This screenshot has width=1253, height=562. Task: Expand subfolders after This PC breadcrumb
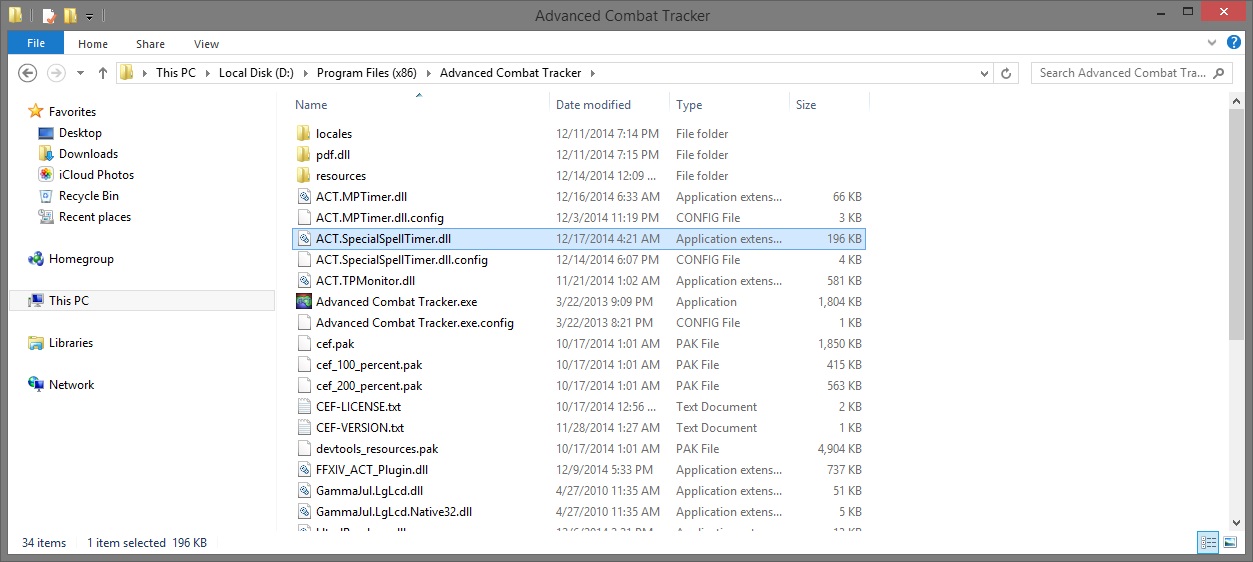[x=207, y=73]
